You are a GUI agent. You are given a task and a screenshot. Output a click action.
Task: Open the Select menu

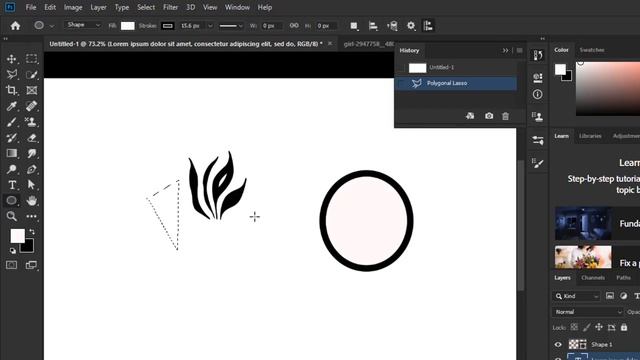[146, 7]
